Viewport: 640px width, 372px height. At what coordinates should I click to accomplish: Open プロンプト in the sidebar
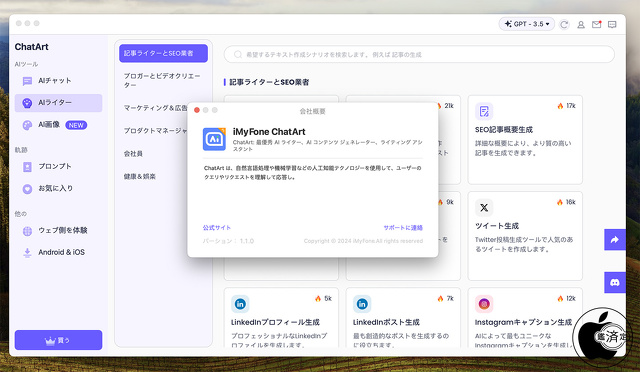tap(58, 167)
